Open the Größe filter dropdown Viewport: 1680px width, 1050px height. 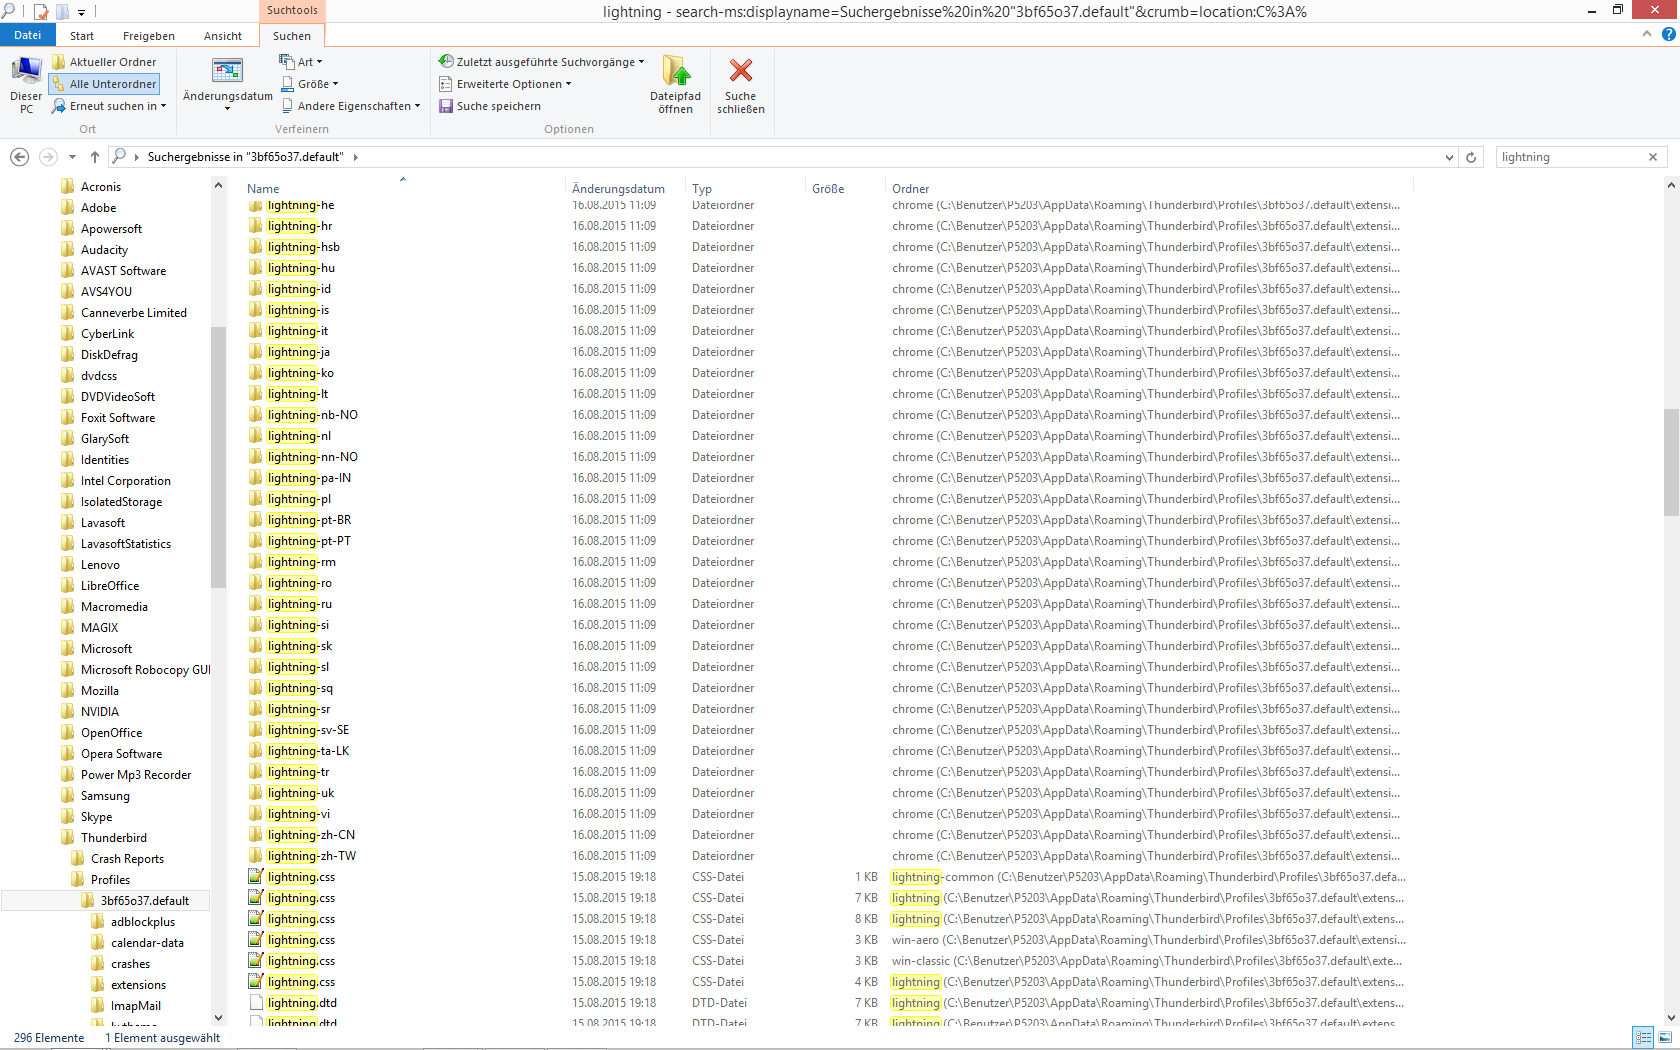(x=310, y=84)
